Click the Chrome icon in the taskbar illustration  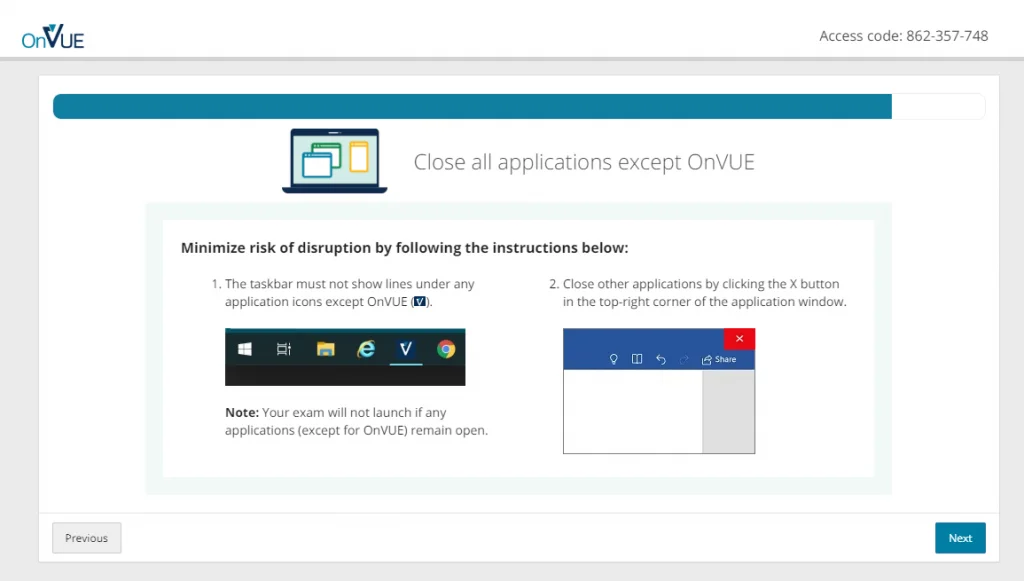coord(446,349)
